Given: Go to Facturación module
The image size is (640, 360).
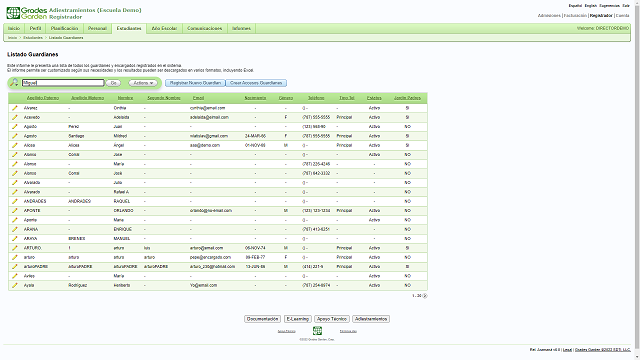Looking at the screenshot, I should [x=575, y=16].
